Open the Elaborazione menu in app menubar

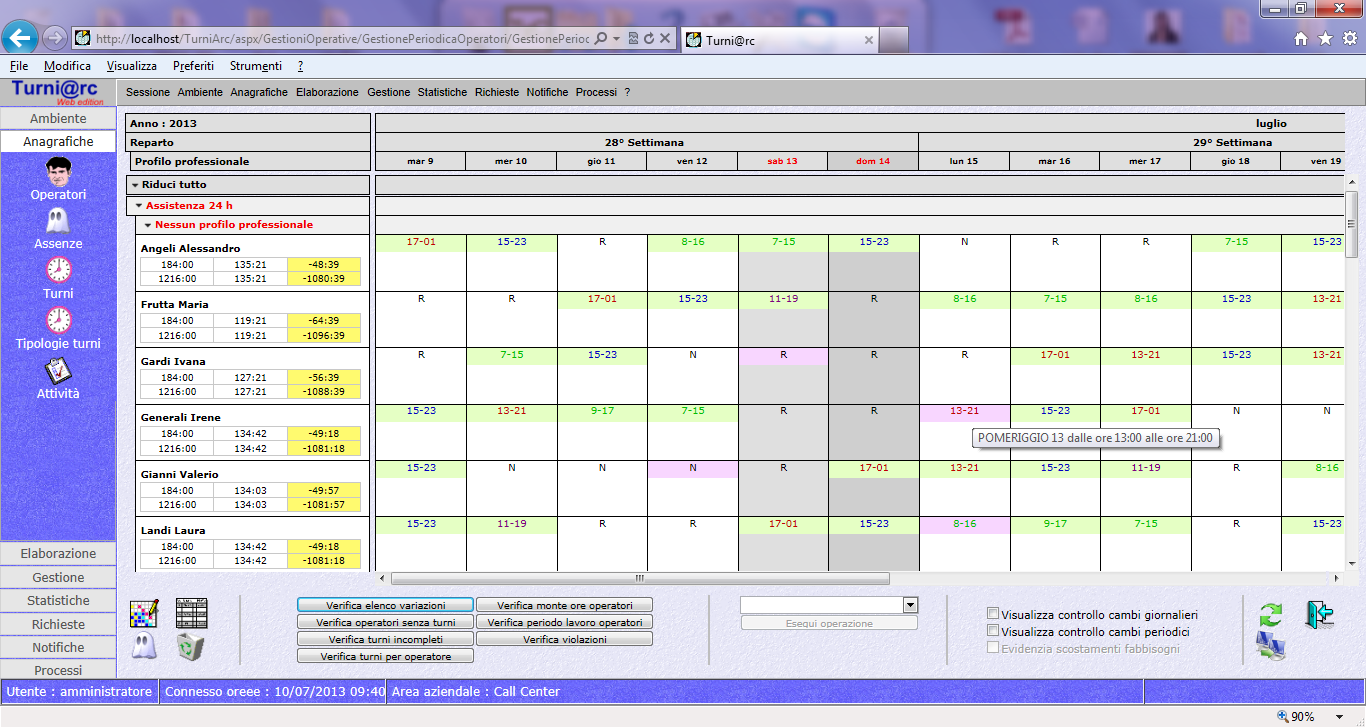pyautogui.click(x=327, y=92)
